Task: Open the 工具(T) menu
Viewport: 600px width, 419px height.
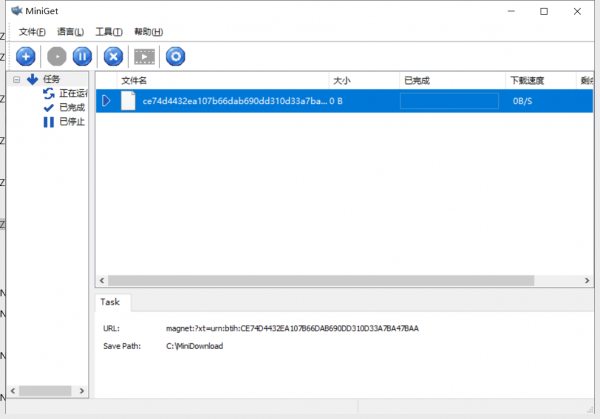Action: click(109, 32)
